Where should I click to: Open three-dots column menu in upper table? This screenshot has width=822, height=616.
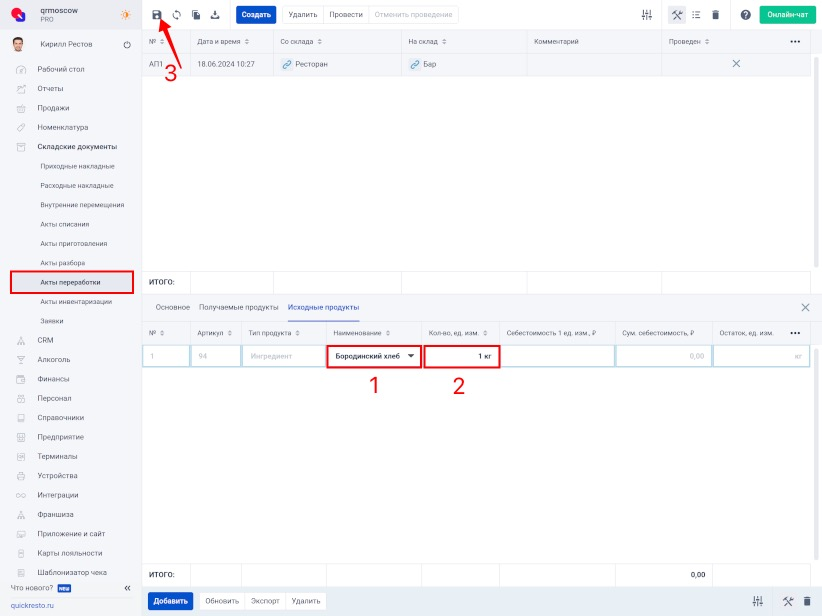pyautogui.click(x=795, y=41)
